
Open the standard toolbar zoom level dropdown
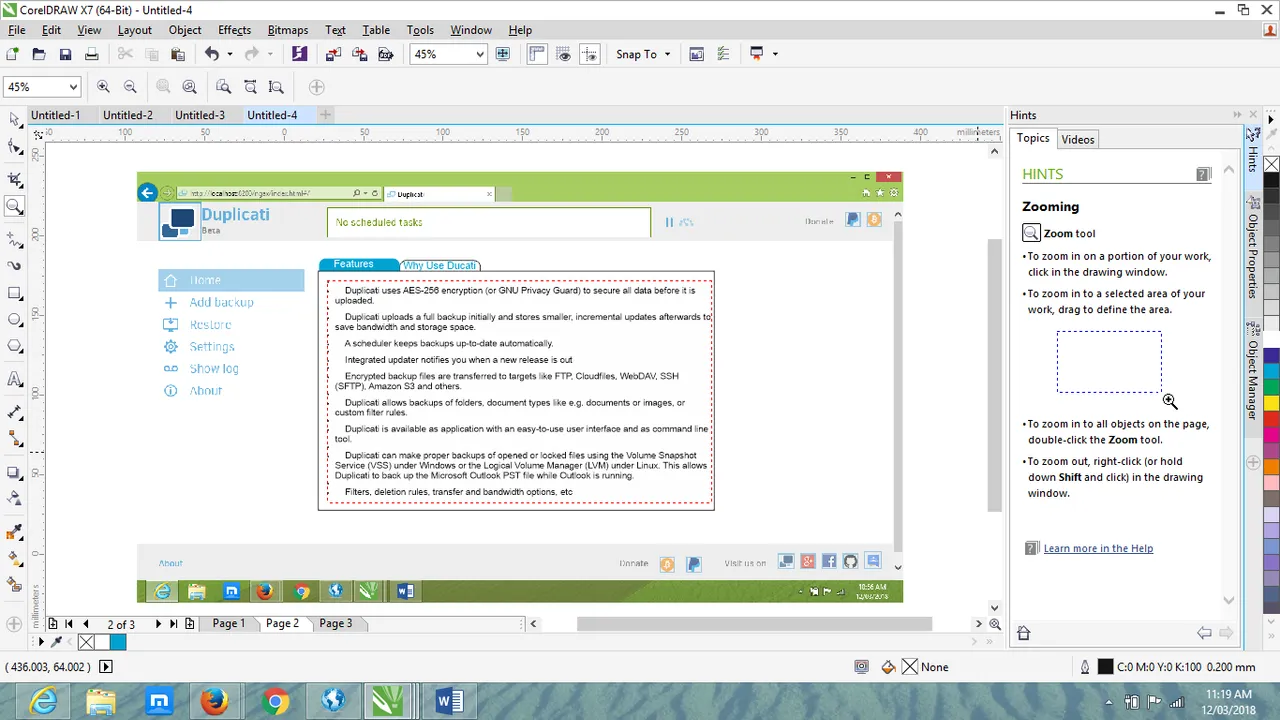coord(480,54)
